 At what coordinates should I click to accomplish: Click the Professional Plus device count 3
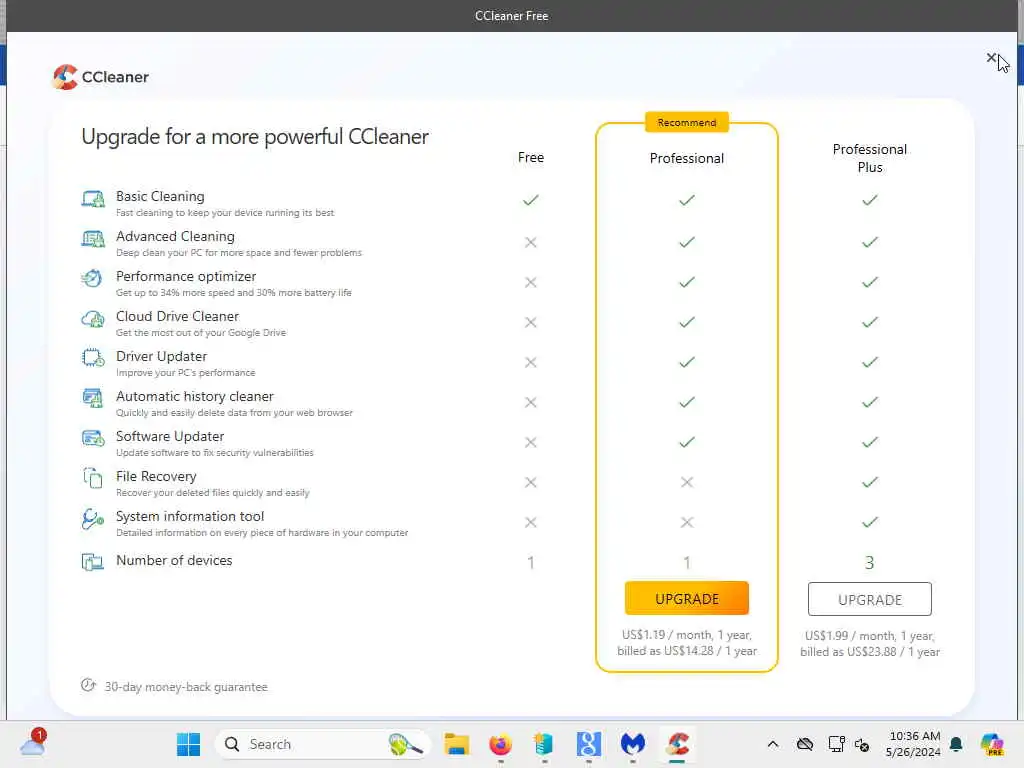coord(869,562)
